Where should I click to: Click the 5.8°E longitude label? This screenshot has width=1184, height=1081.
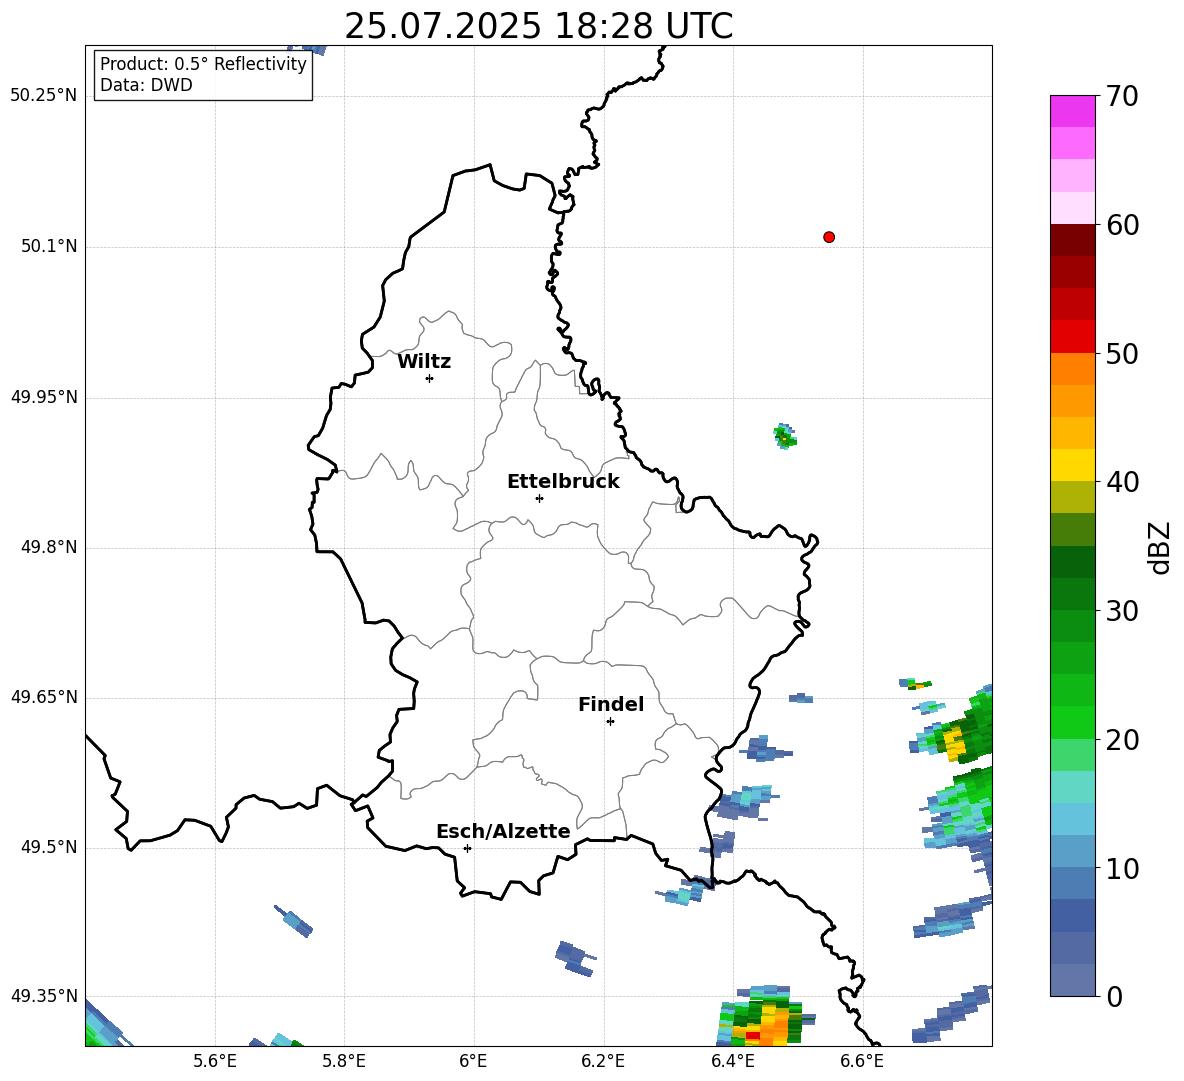tap(344, 1061)
